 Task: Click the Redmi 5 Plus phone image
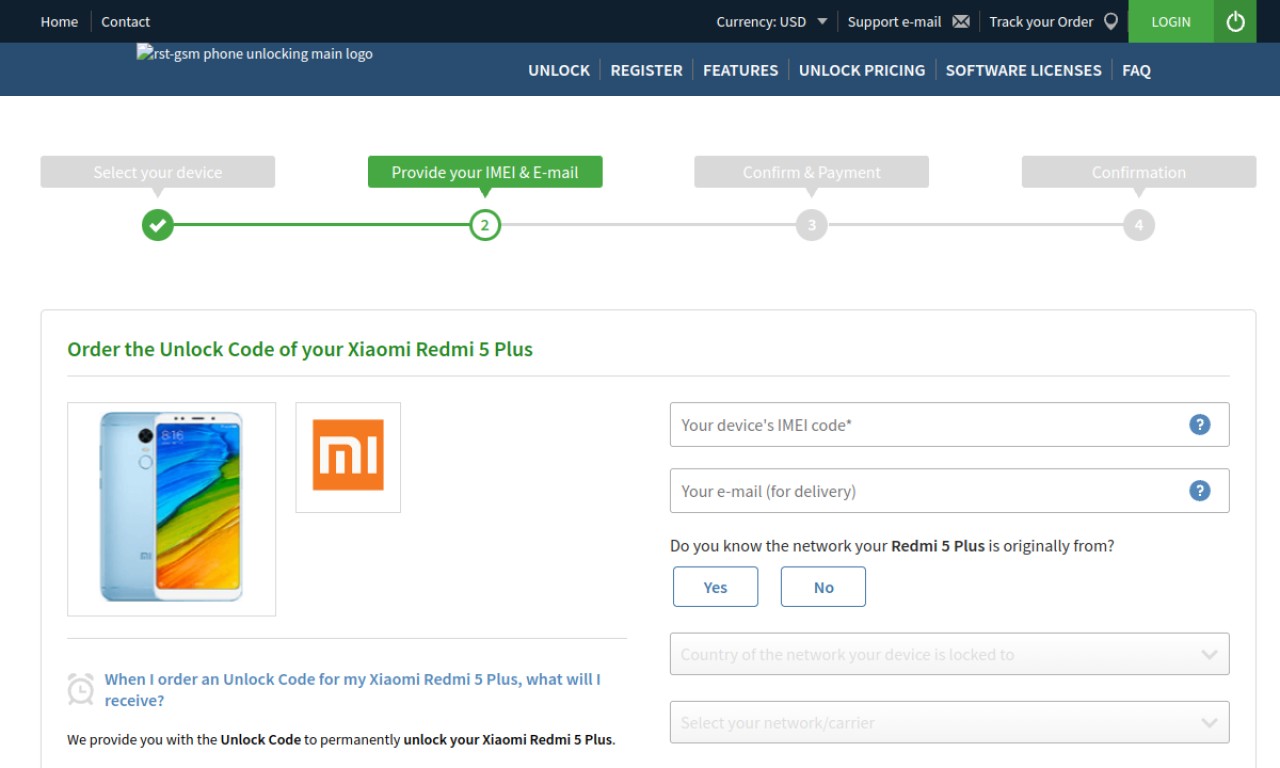pyautogui.click(x=171, y=508)
